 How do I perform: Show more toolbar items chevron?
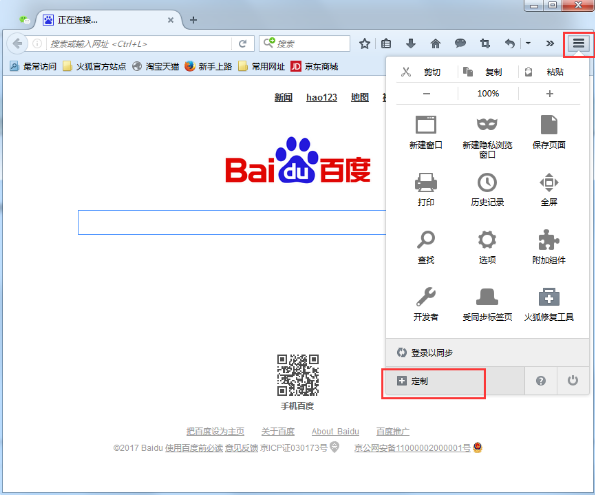coord(549,44)
